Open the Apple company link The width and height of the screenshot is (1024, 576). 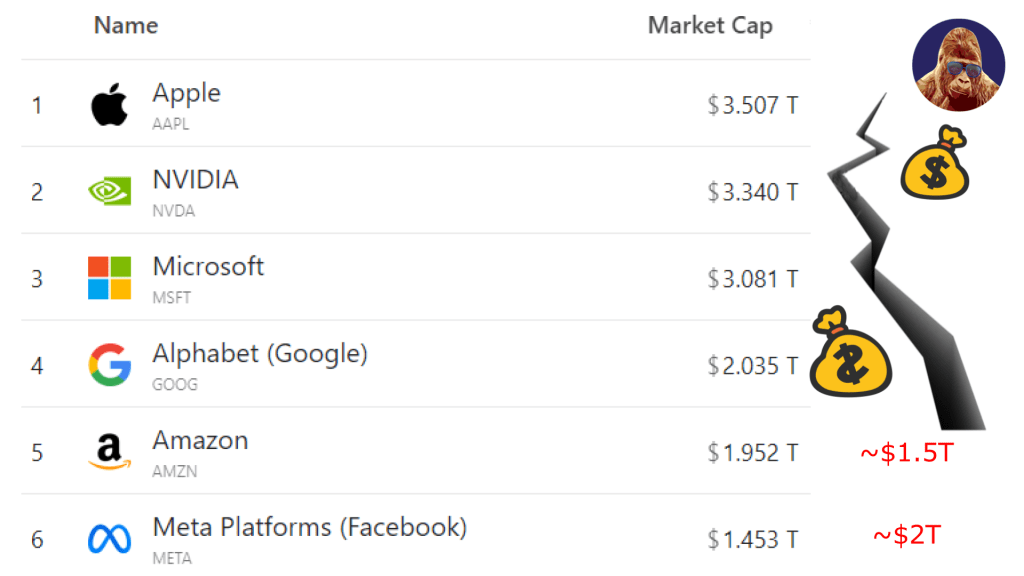click(186, 93)
